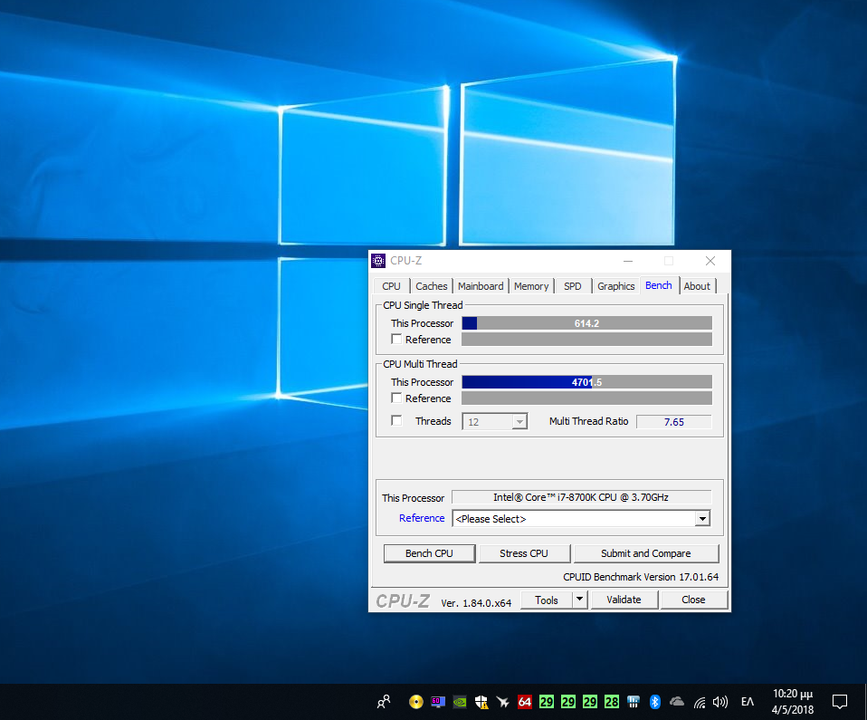
Task: Open the Bluetooth tray icon
Action: (655, 702)
